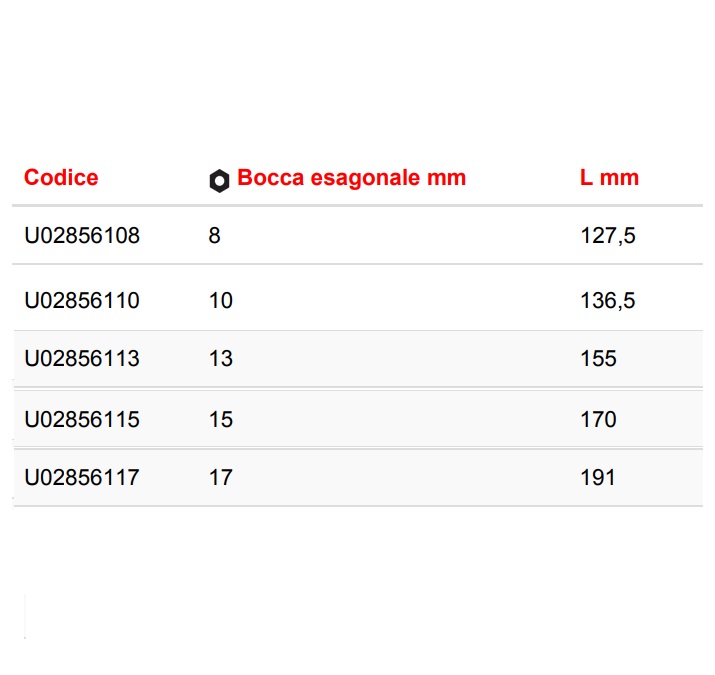
Task: Click the 'L mm' column header
Action: (609, 179)
